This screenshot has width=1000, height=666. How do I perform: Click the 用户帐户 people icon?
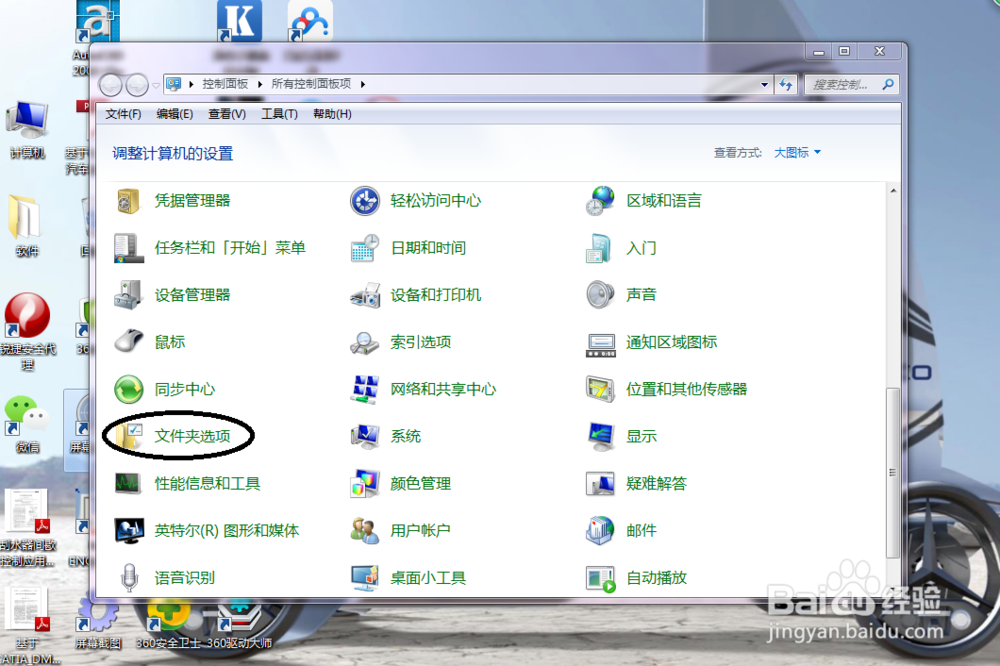click(365, 531)
